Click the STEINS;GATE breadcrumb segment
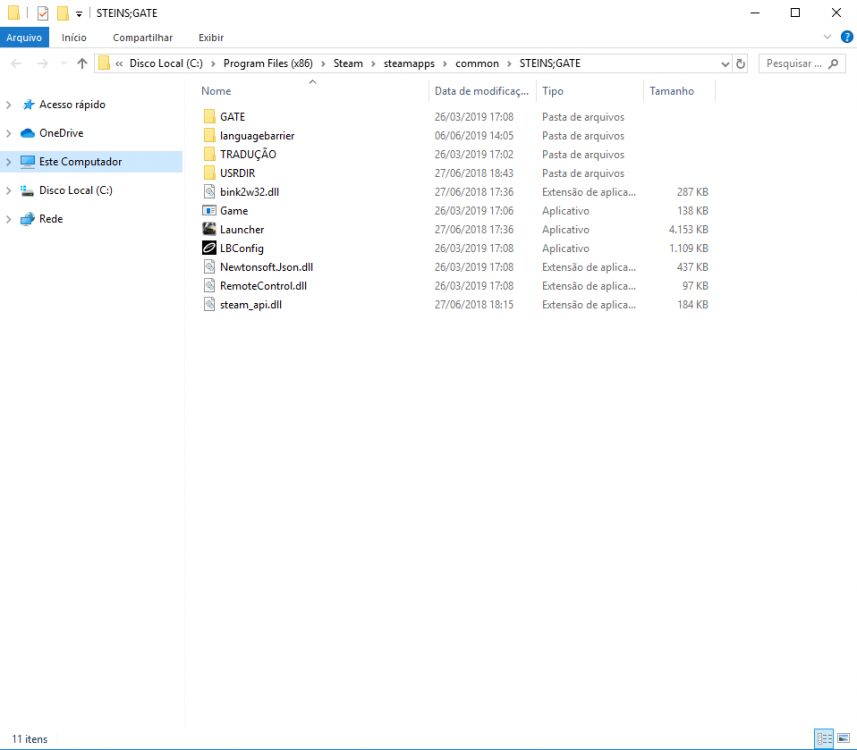This screenshot has height=750, width=857. tap(550, 63)
